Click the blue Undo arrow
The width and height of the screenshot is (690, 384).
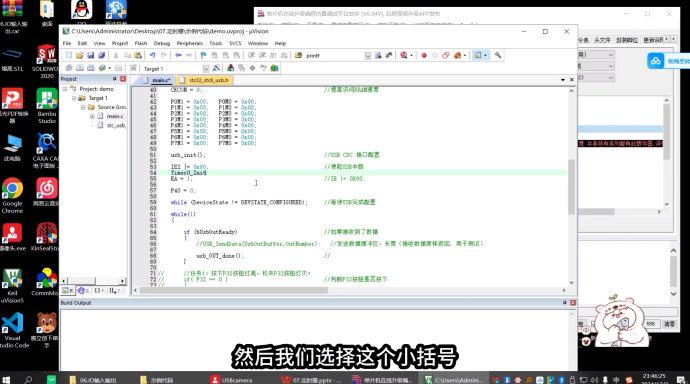[x=152, y=55]
